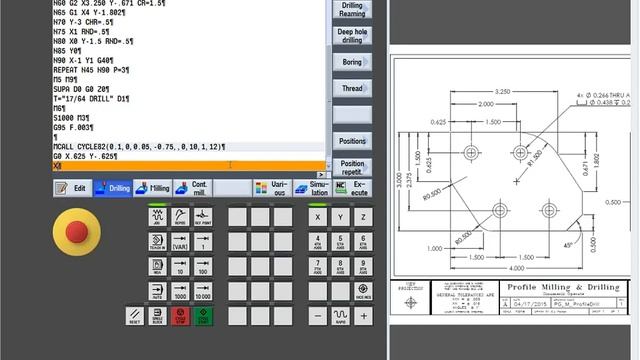The image size is (640, 360).
Task: Open the Positions softkey menu
Action: point(352,141)
